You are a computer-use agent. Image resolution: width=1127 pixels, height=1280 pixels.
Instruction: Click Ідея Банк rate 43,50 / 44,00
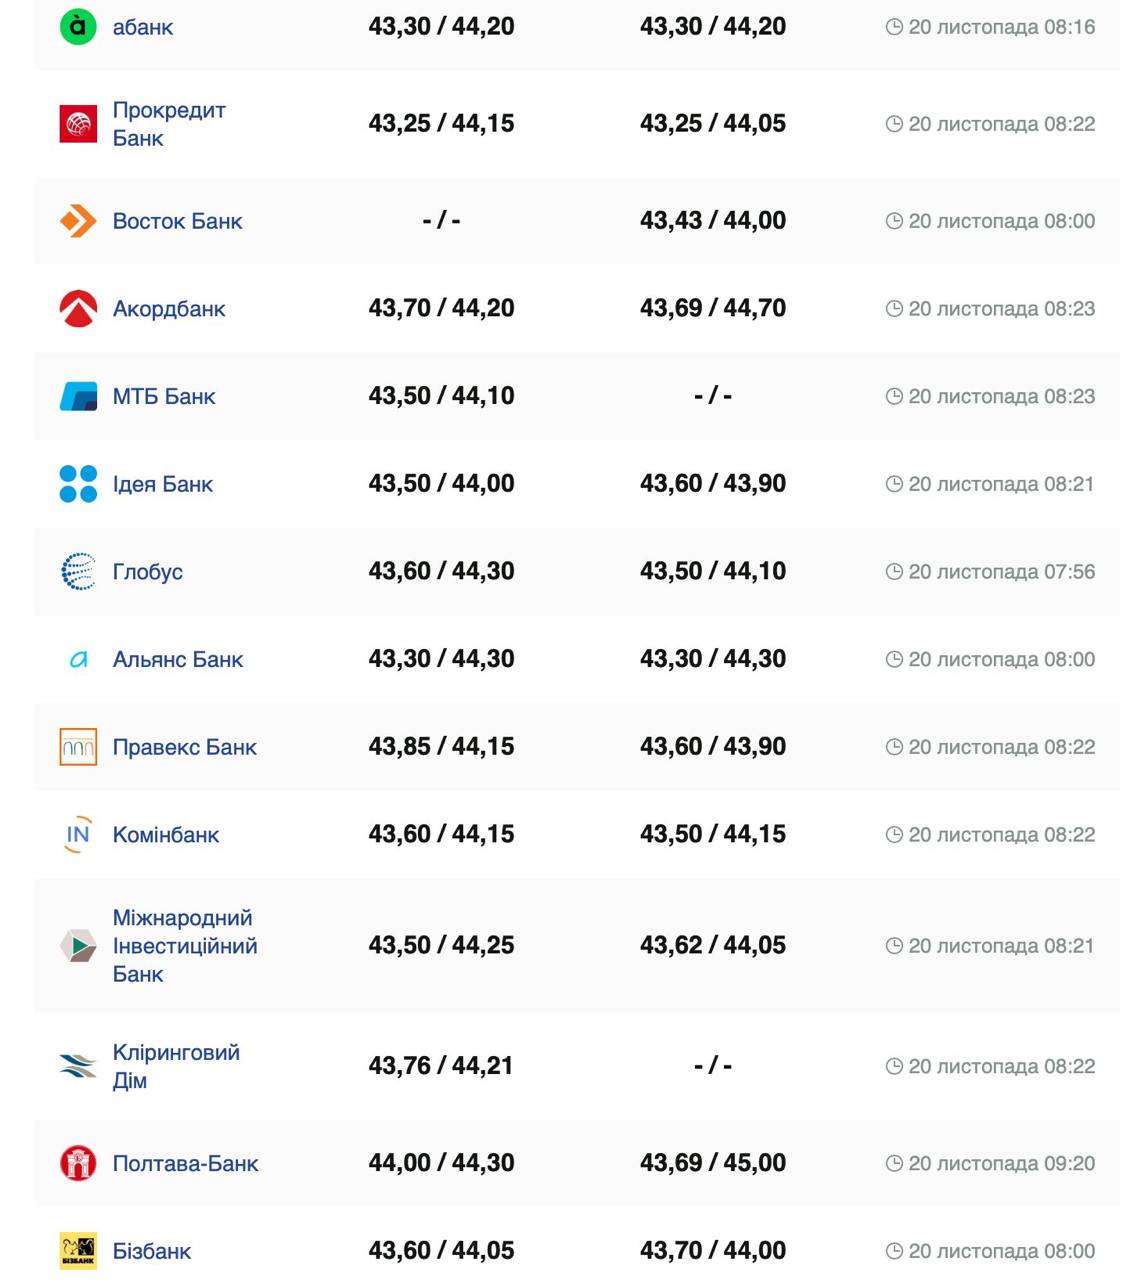(x=441, y=484)
